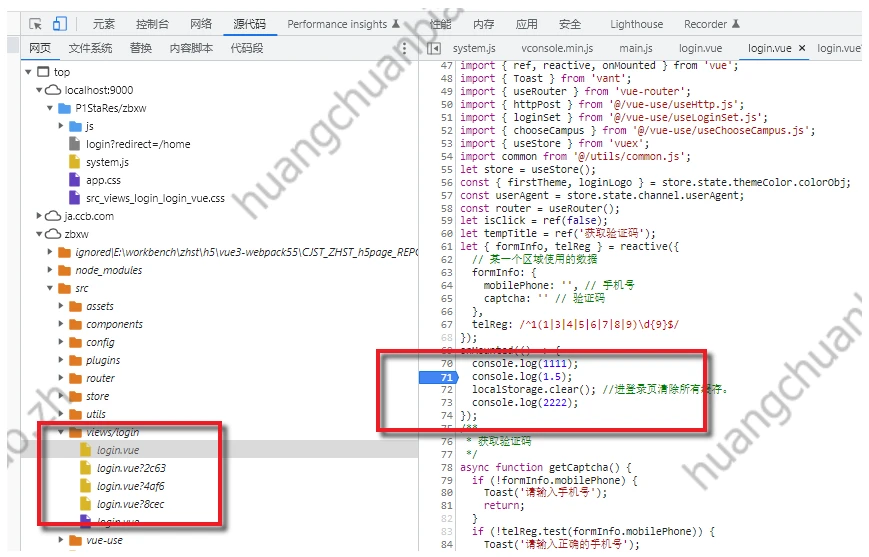Click the toggle navigator sidebar icon

[x=434, y=48]
